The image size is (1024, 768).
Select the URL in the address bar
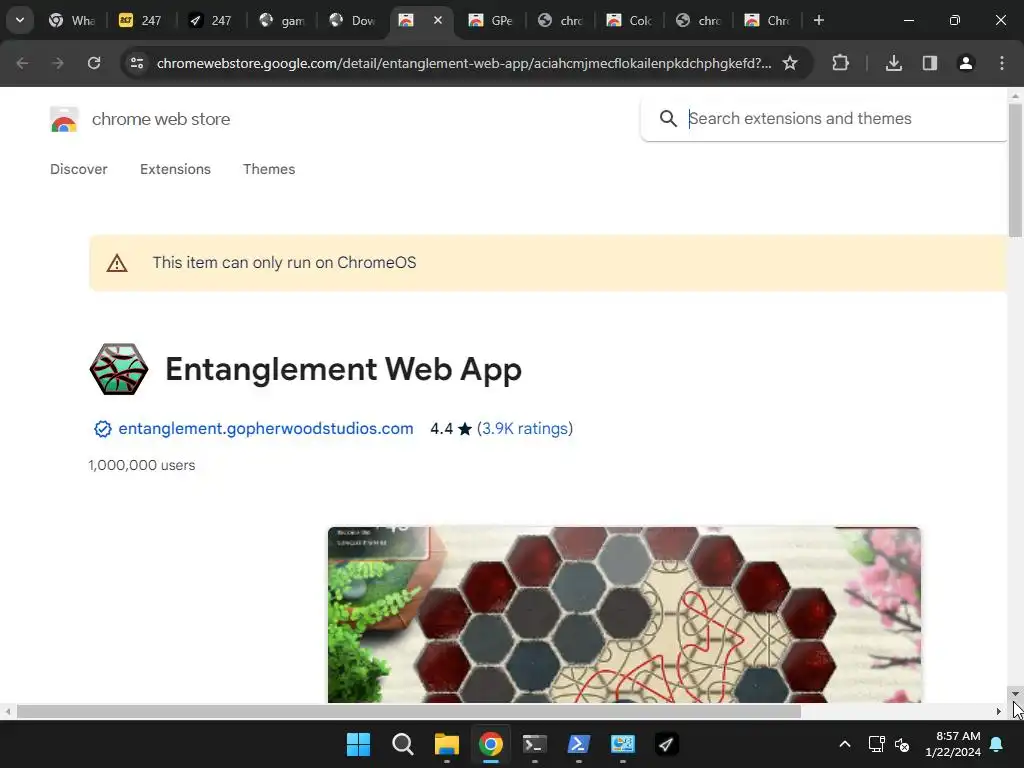click(464, 63)
